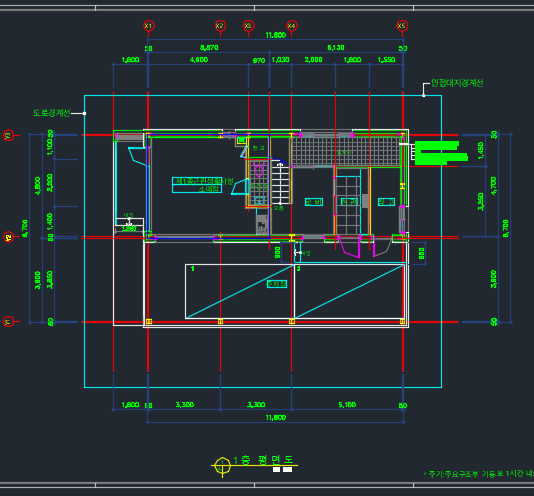Image resolution: width=534 pixels, height=496 pixels.
Task: Click the 1층 평면도 drawing title
Action: pos(264,460)
